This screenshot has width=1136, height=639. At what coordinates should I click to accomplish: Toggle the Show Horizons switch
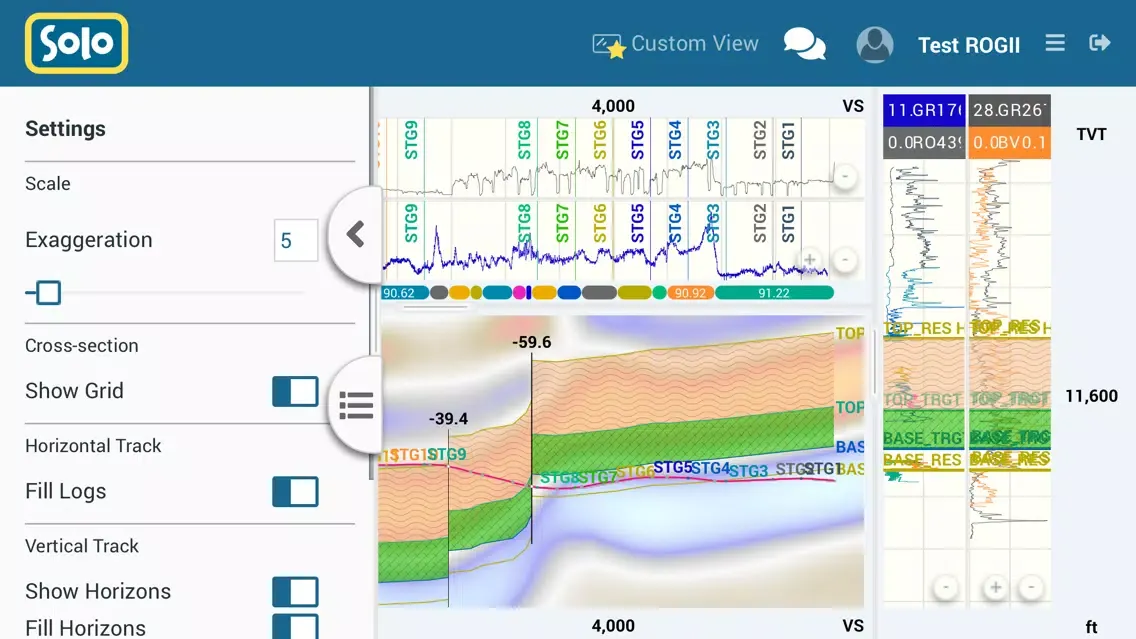296,592
